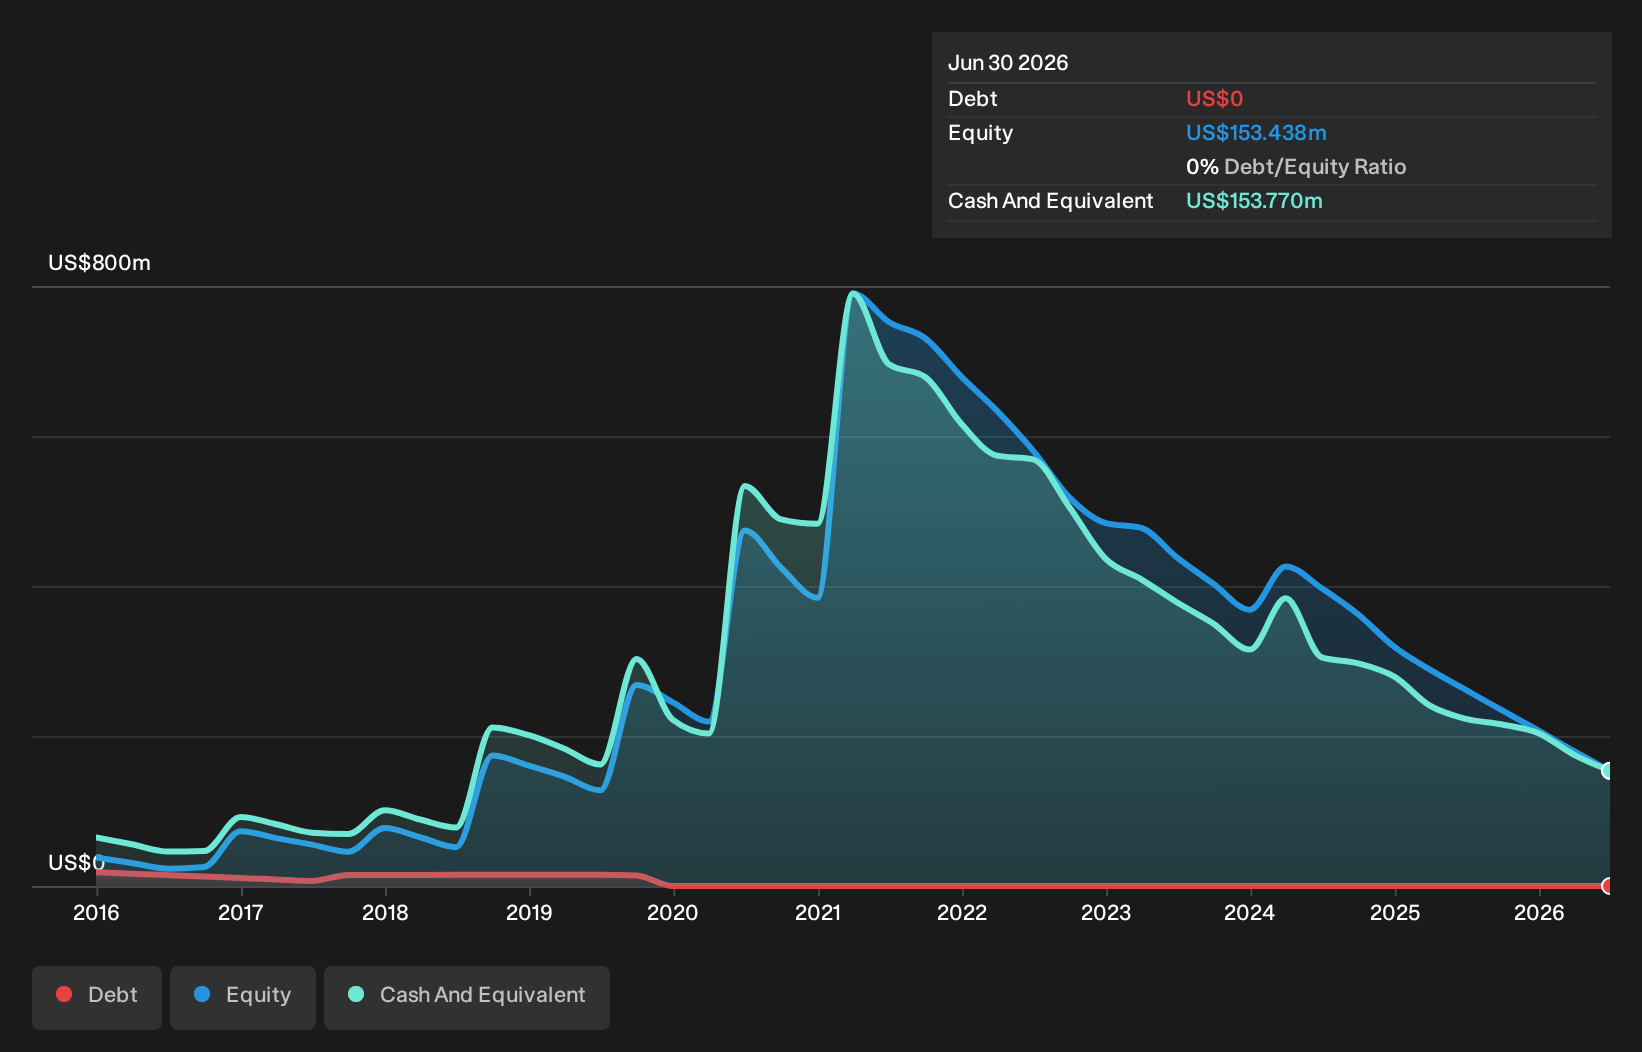Click the 2020 x-axis label
Screen dimensions: 1642x1052
click(x=673, y=912)
